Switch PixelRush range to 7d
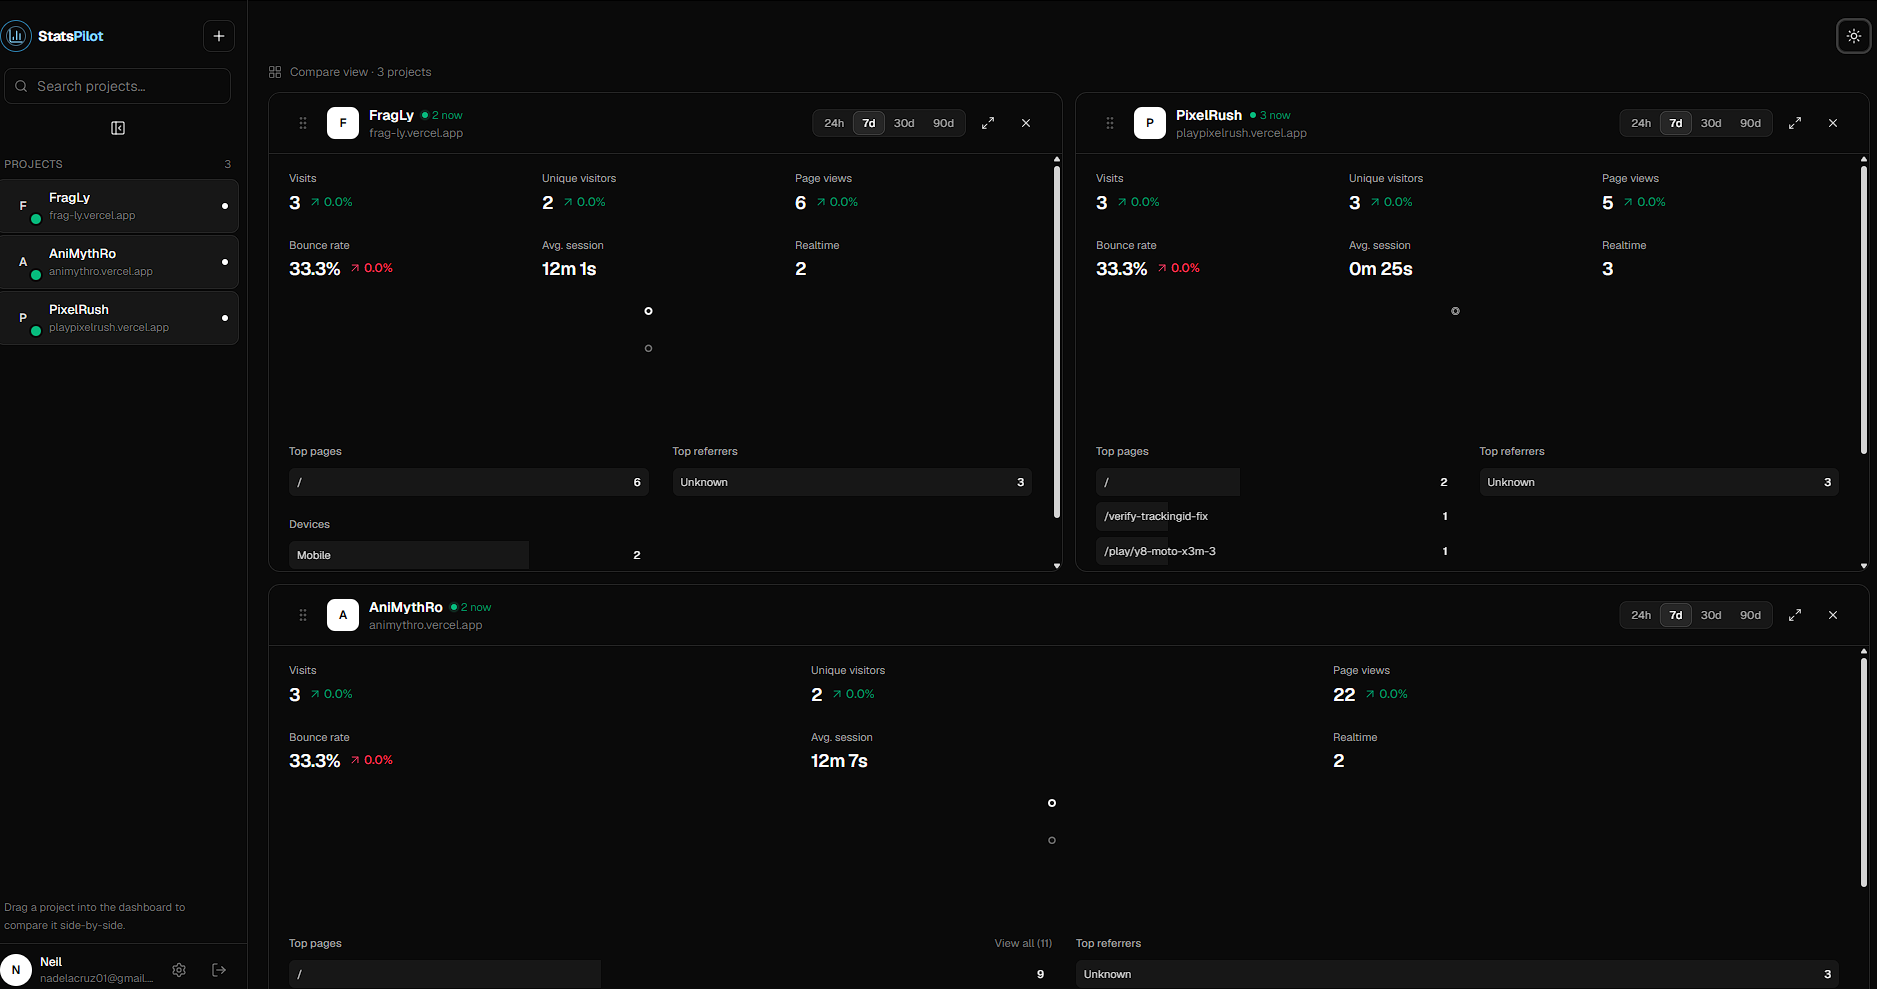The height and width of the screenshot is (989, 1877). 1676,123
